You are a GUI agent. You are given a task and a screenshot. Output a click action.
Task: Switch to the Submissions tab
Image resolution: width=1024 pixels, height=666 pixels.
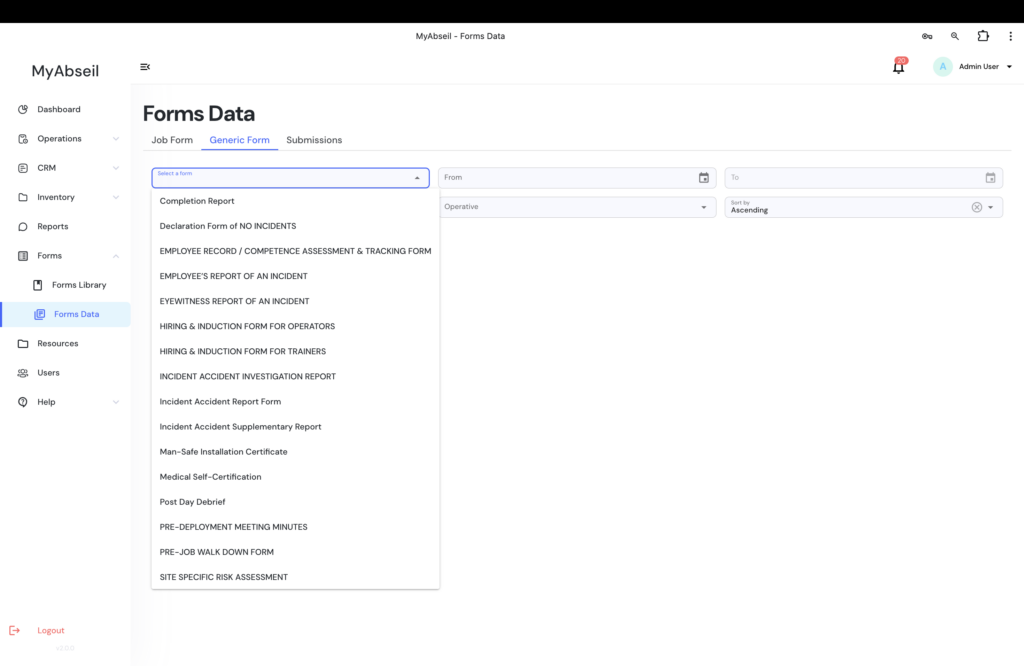(x=314, y=140)
